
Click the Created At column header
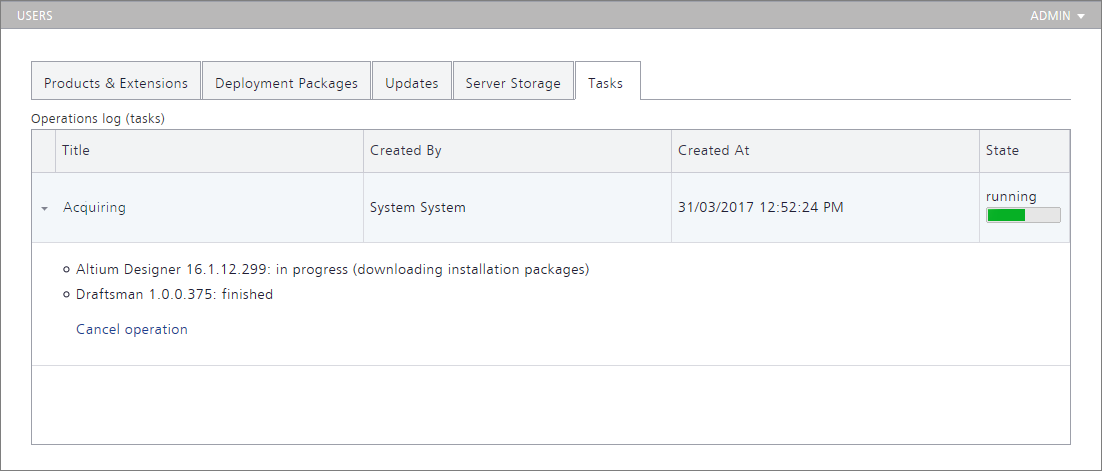[714, 150]
